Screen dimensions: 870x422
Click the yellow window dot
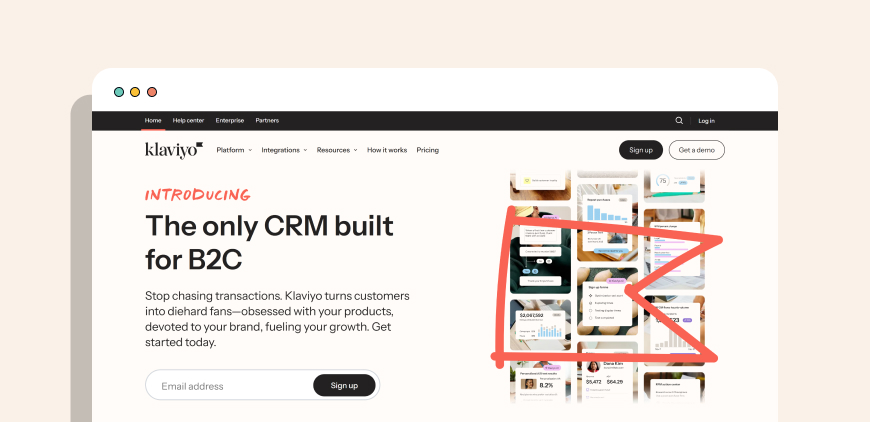point(135,92)
